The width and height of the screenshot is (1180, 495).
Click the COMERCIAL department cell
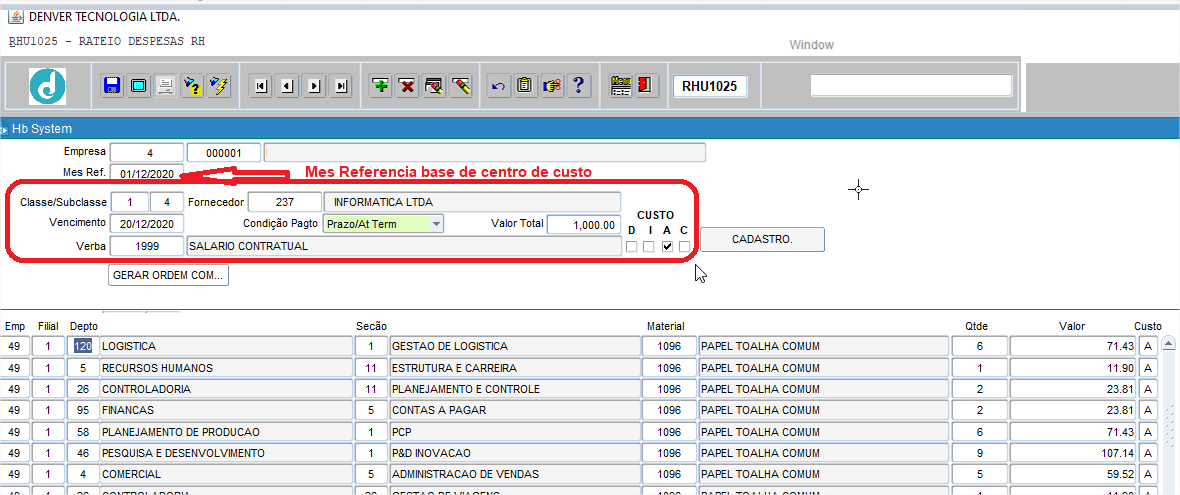pyautogui.click(x=226, y=475)
